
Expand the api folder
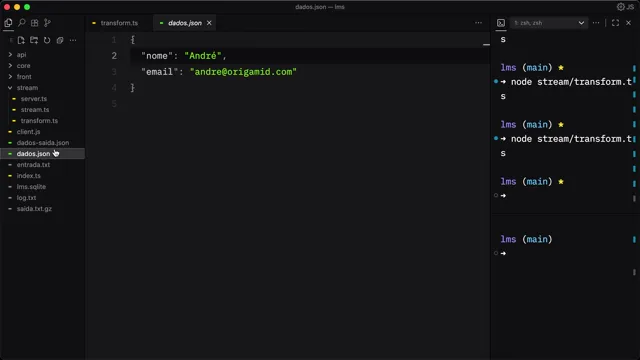[21, 54]
